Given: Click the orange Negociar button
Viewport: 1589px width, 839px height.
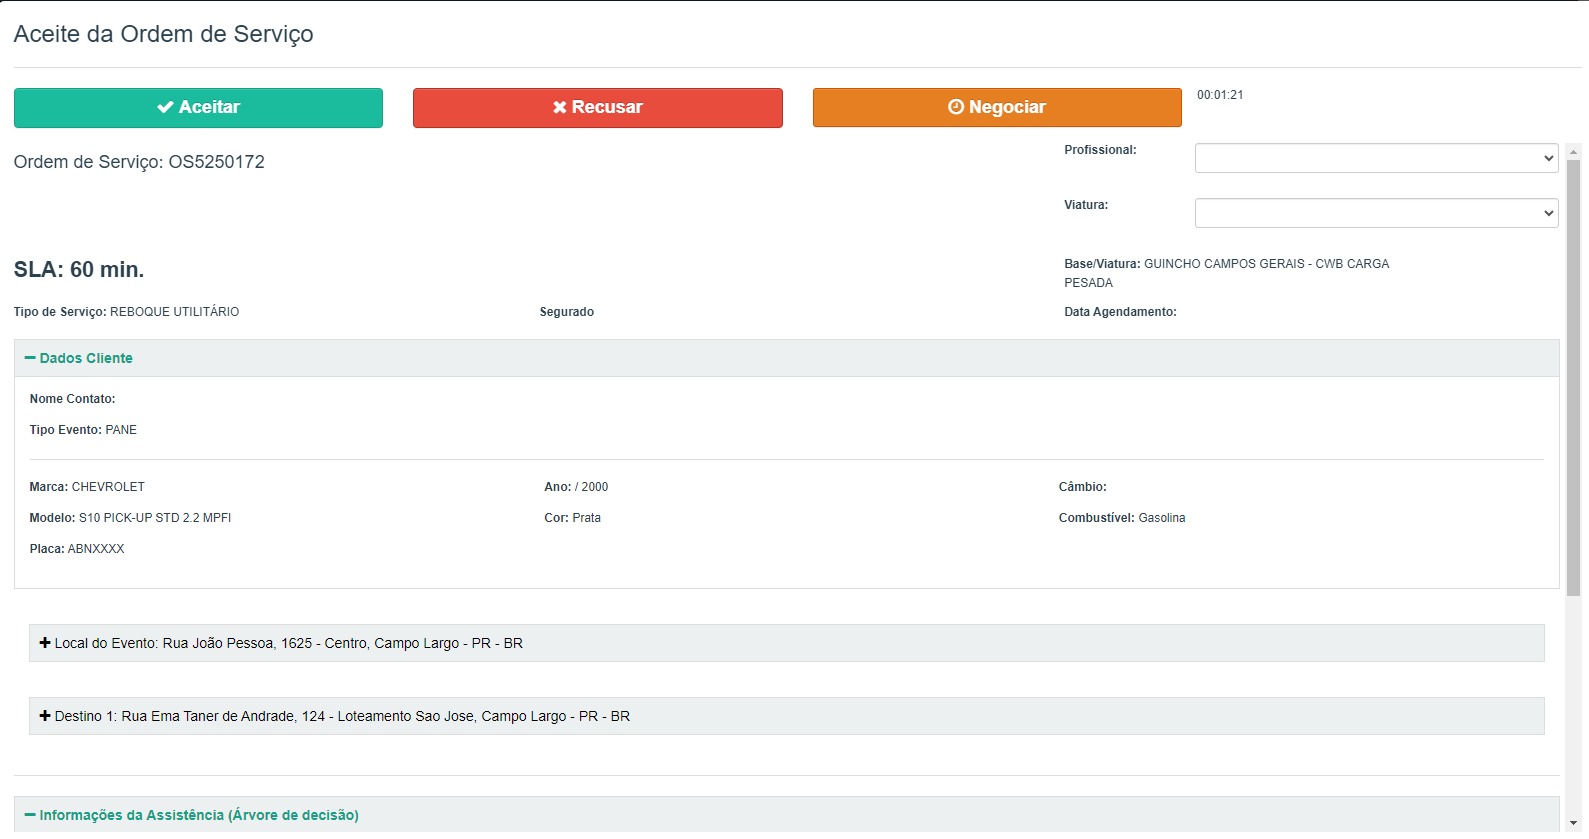Looking at the screenshot, I should (997, 108).
